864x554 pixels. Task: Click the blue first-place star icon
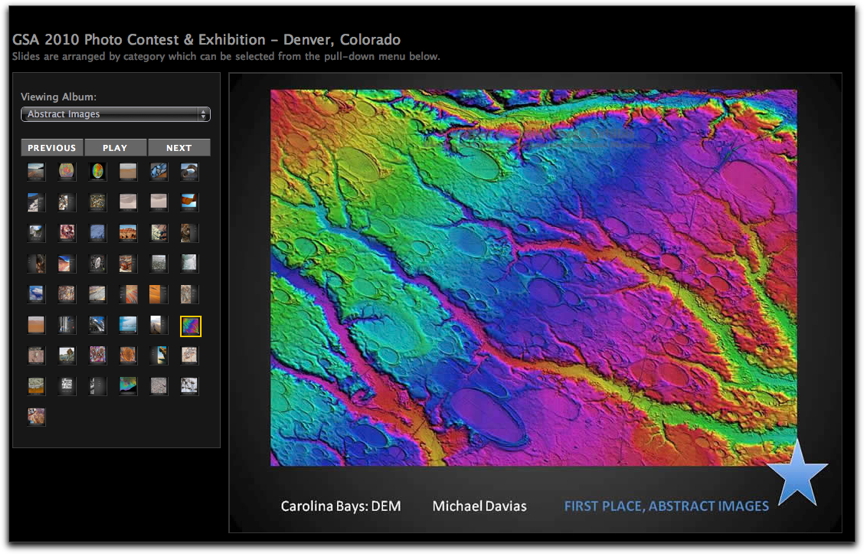(797, 473)
